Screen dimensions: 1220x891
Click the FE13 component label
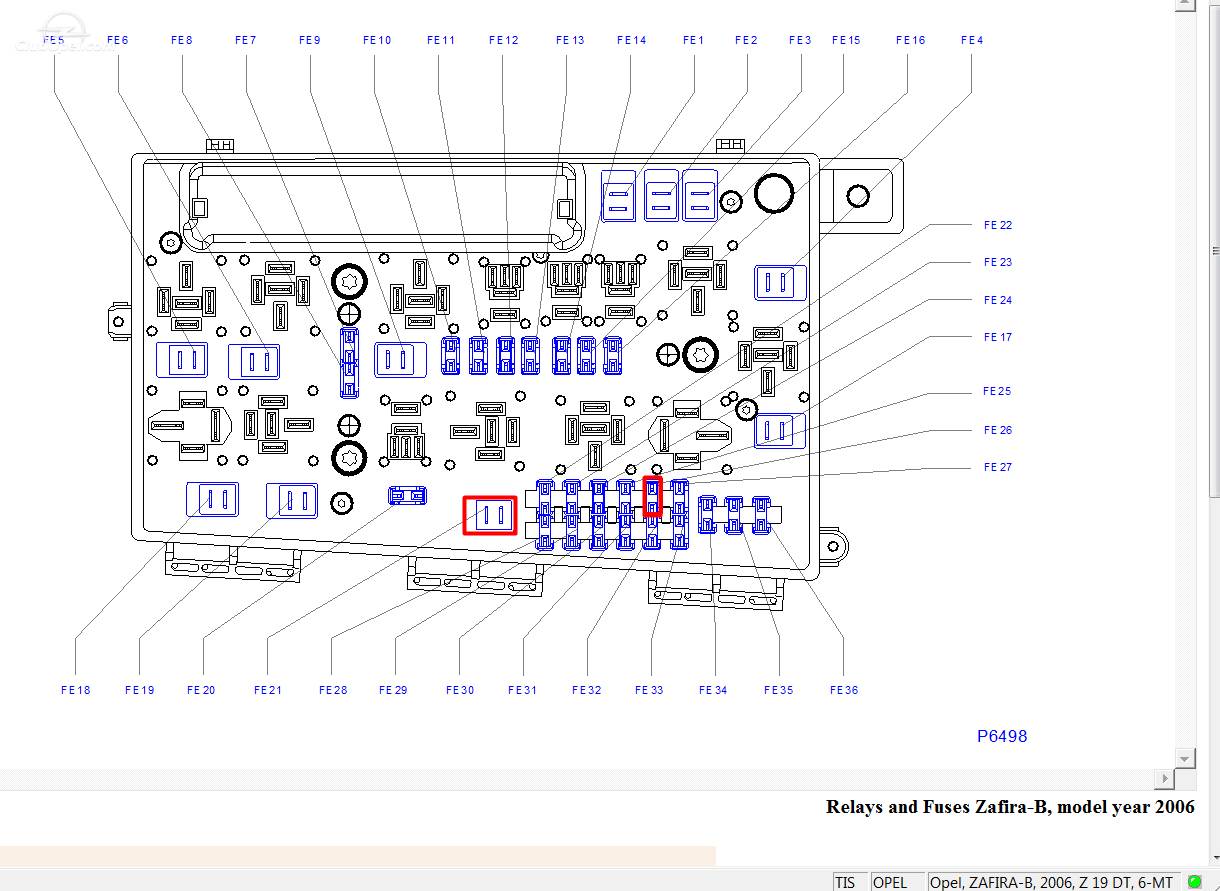click(x=570, y=40)
